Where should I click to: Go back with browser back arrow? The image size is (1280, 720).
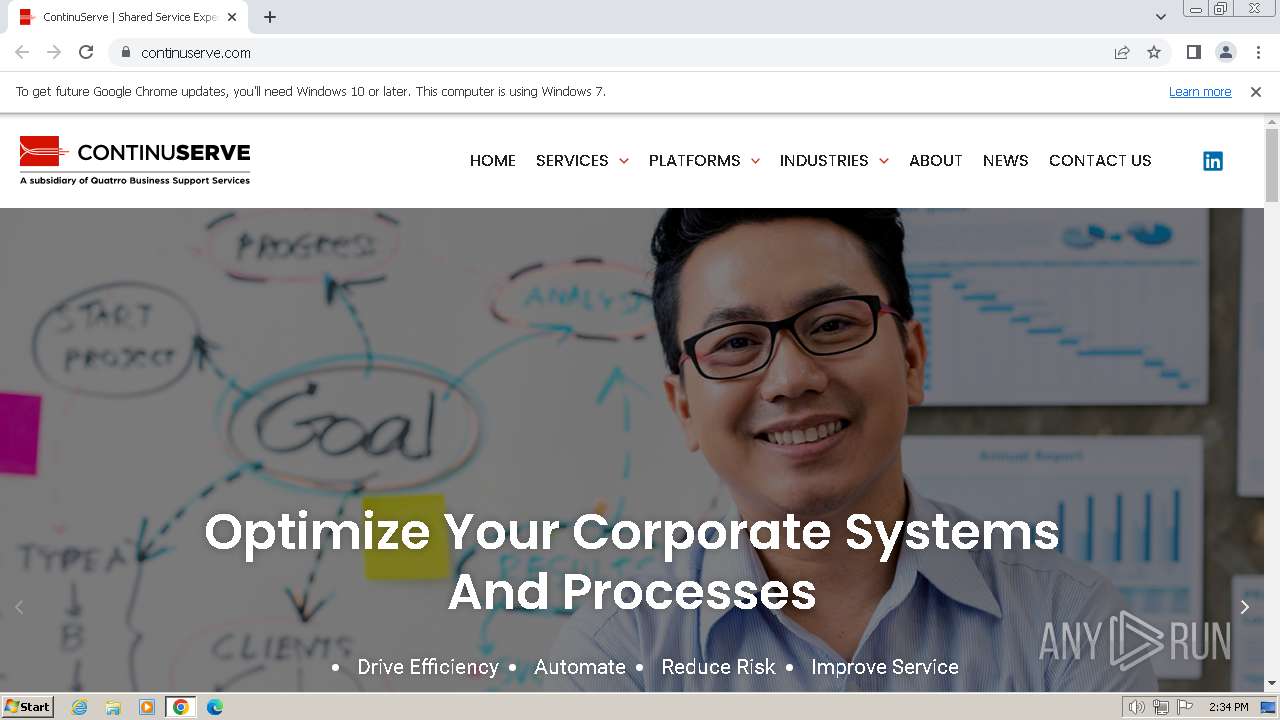(x=22, y=52)
